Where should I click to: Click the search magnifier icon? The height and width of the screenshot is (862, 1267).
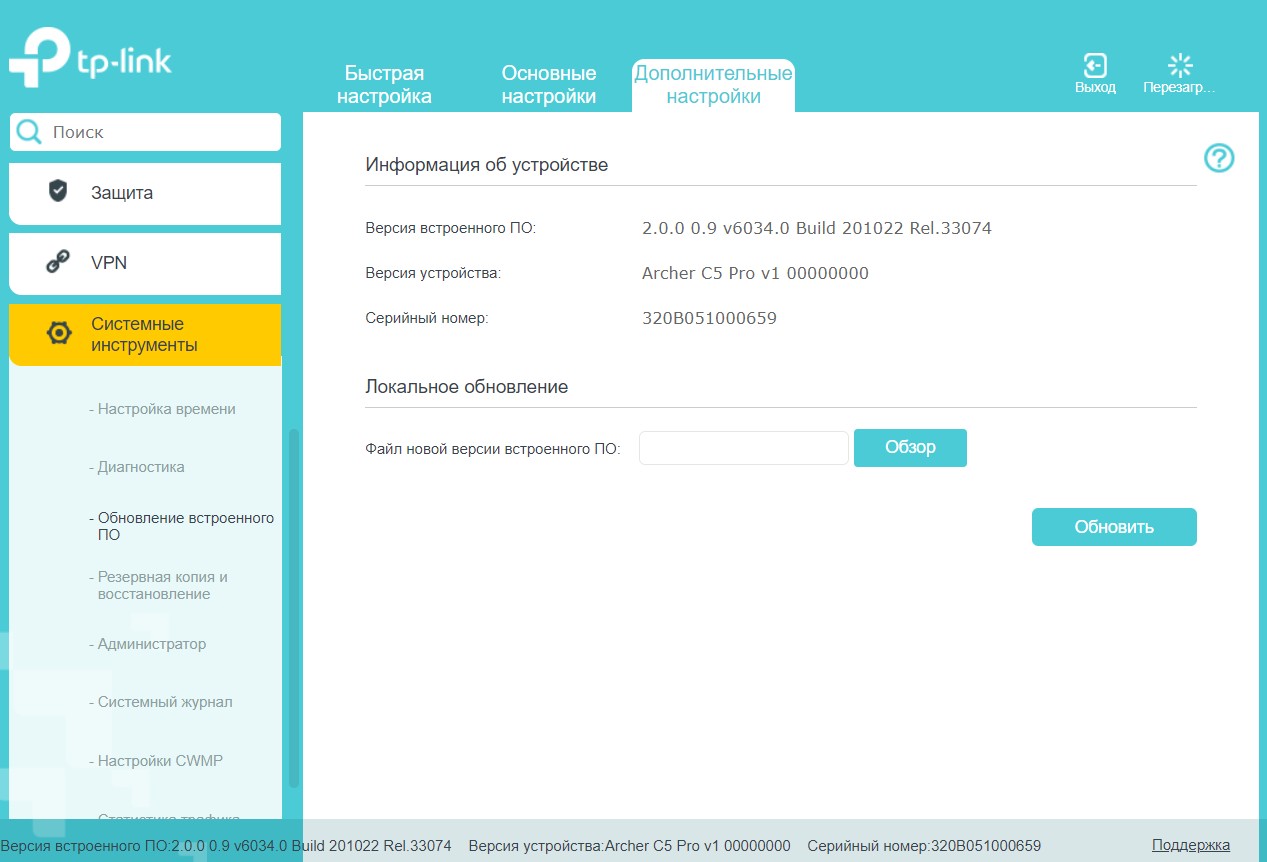pyautogui.click(x=30, y=132)
